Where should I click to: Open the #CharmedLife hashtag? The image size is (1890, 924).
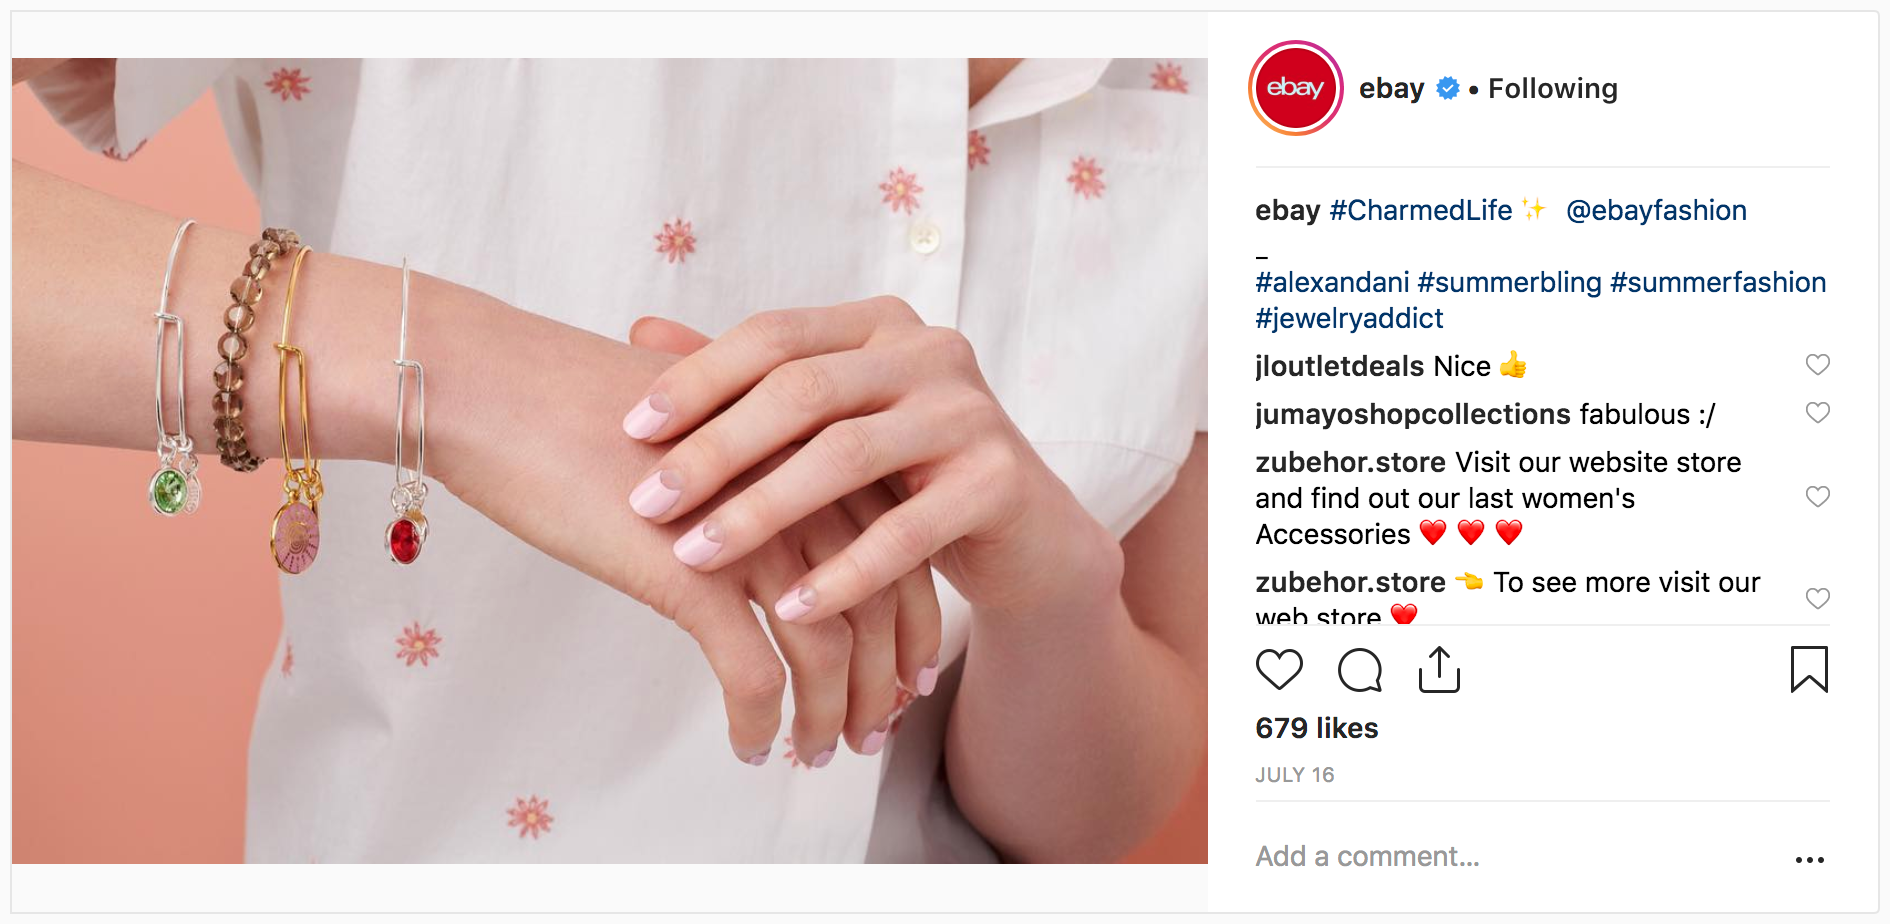point(1421,210)
